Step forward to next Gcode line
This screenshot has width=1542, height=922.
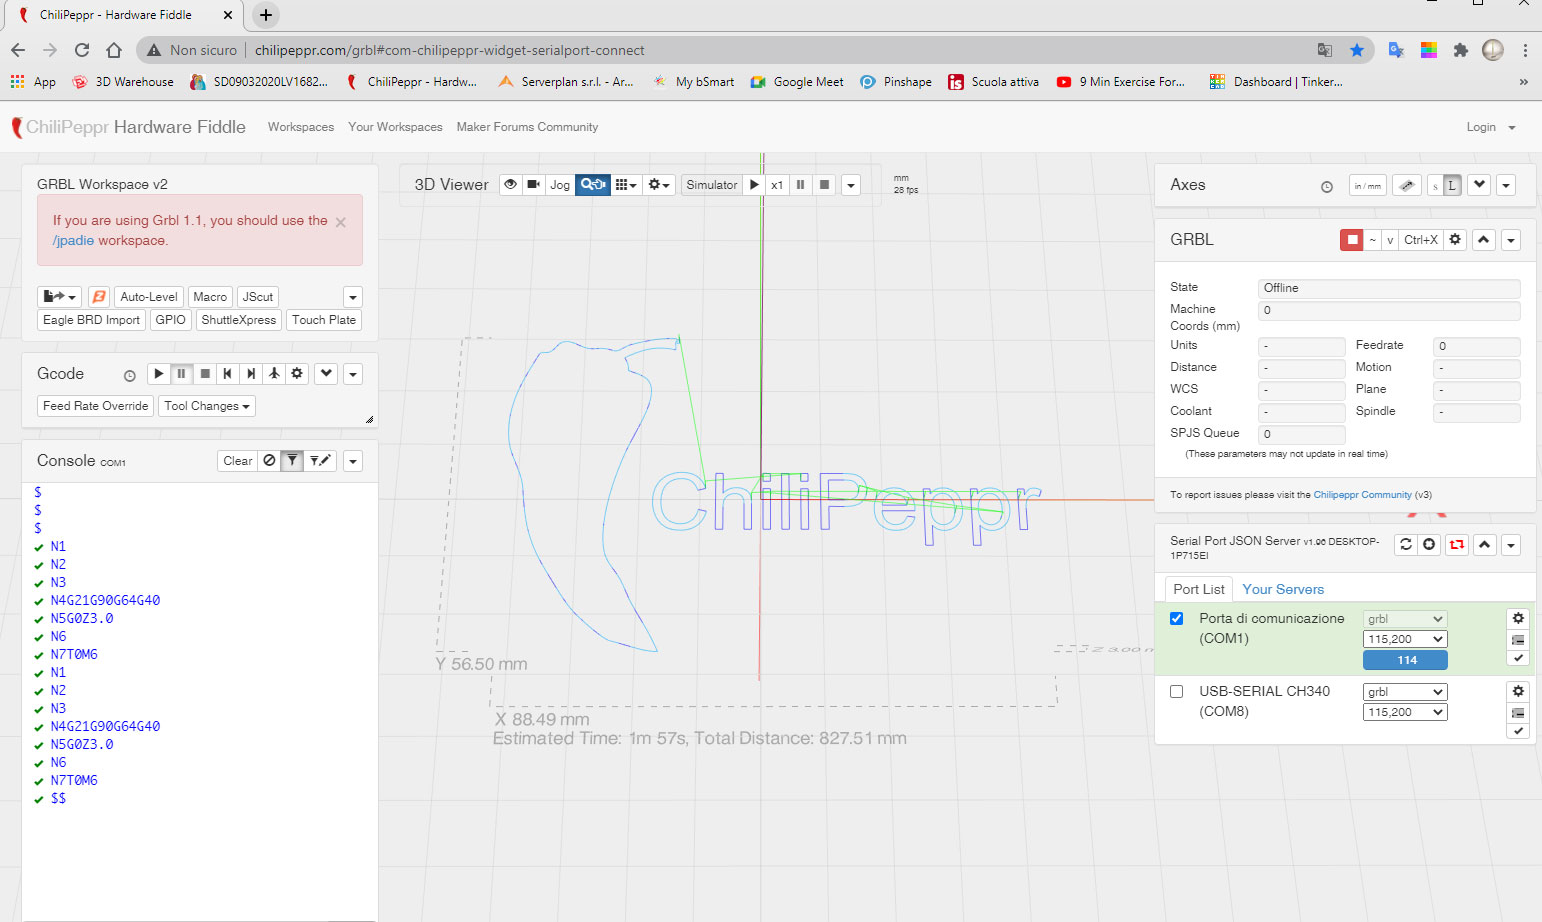(251, 374)
